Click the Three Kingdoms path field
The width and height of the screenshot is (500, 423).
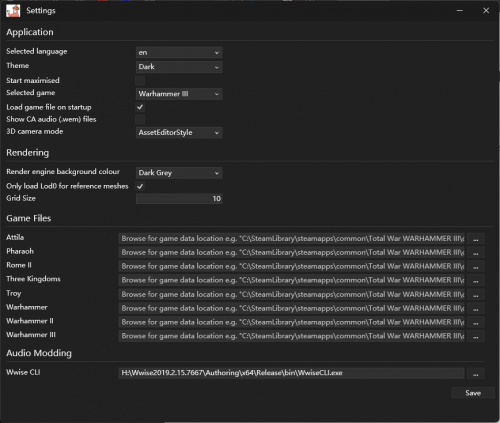pyautogui.click(x=291, y=280)
